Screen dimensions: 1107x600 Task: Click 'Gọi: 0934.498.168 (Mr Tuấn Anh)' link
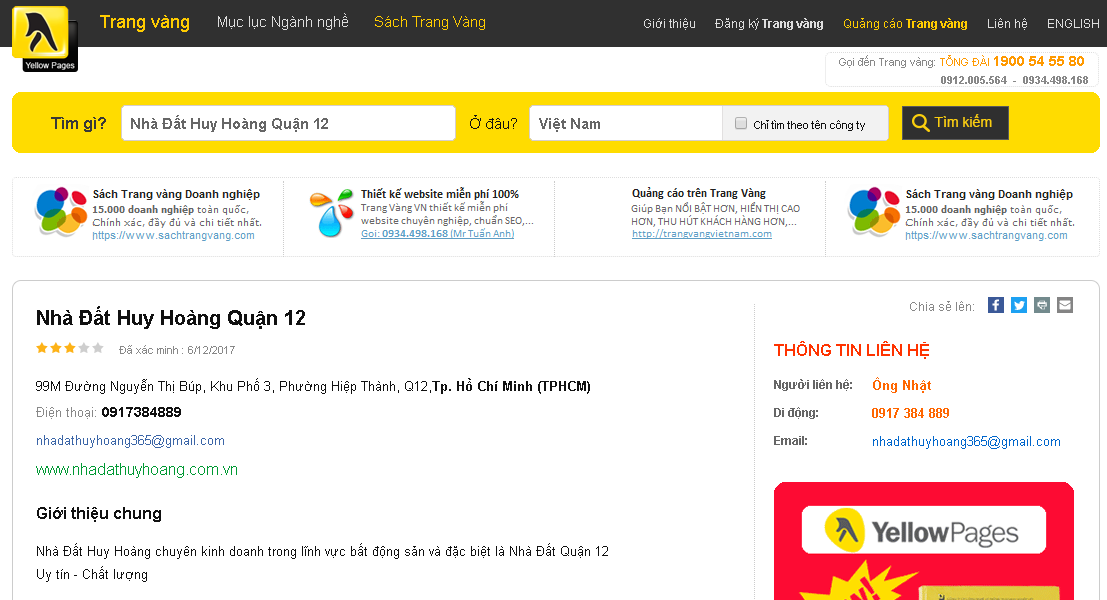[x=438, y=234]
